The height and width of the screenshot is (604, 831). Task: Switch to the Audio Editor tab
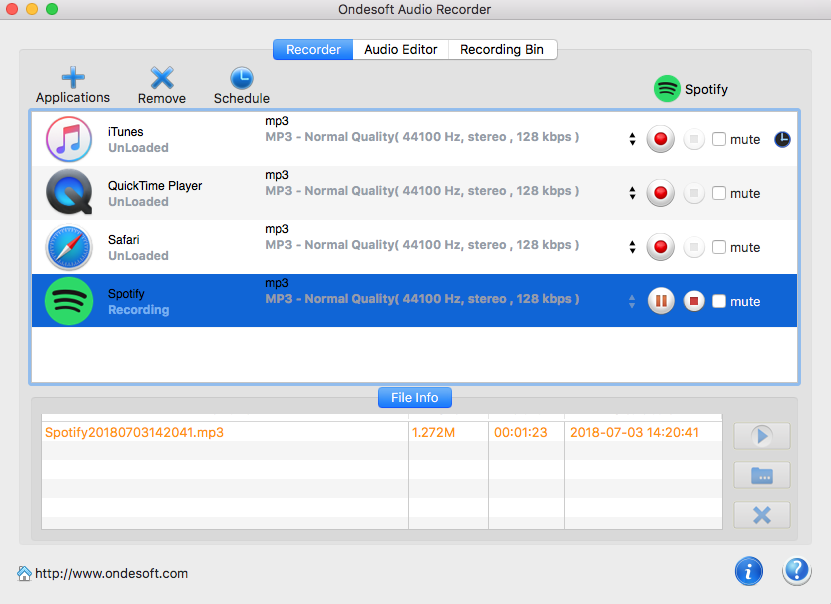tap(400, 48)
